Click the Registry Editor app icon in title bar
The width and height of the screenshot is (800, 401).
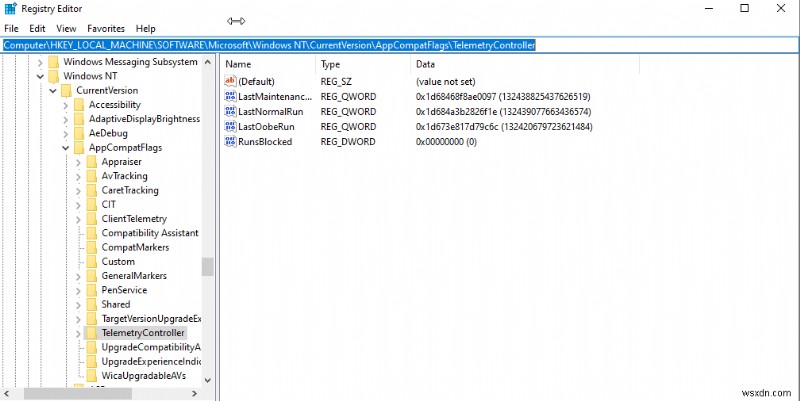[x=10, y=9]
